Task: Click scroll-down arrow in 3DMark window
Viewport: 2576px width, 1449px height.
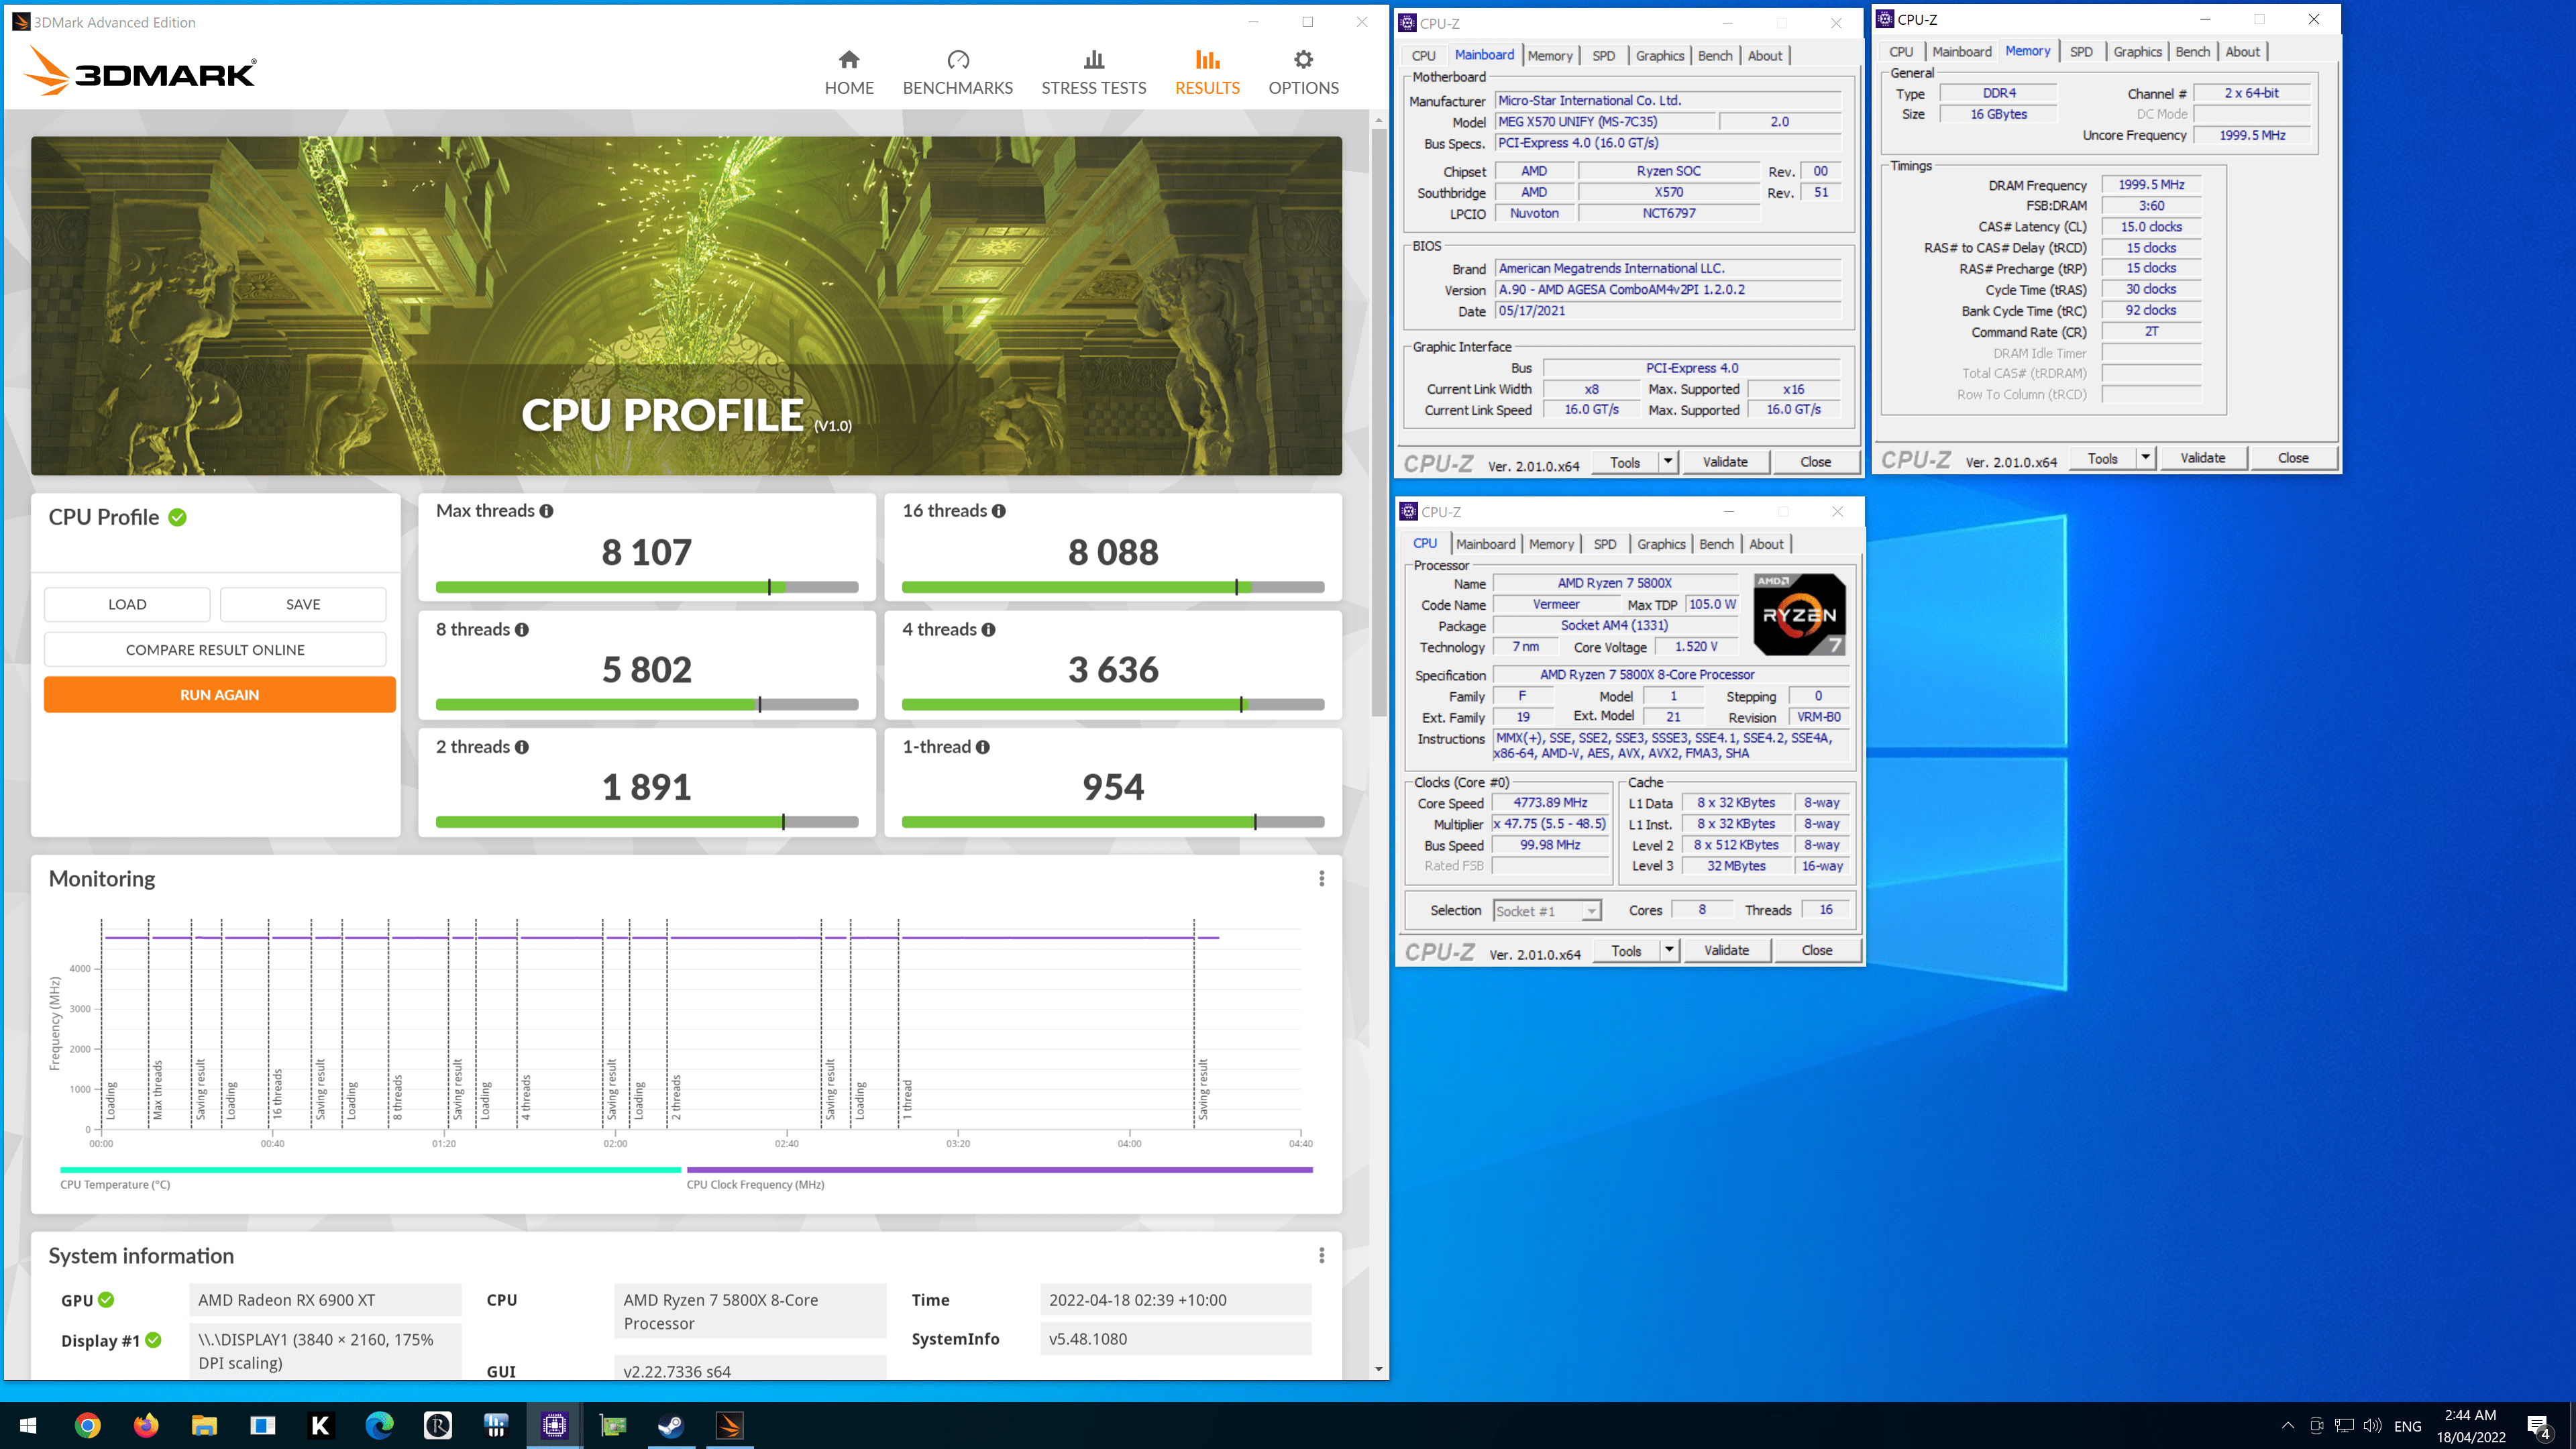Action: point(1379,1370)
